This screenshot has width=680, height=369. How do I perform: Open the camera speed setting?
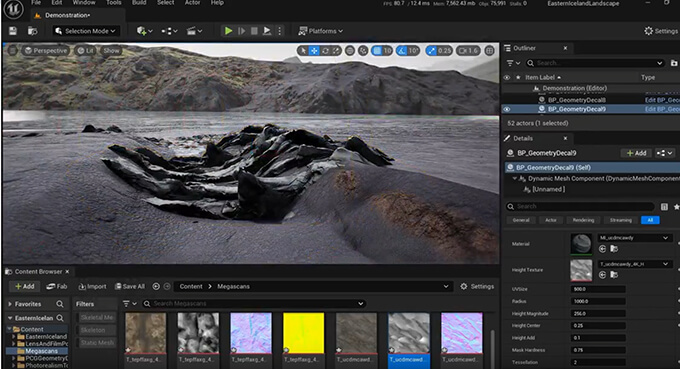tap(468, 51)
